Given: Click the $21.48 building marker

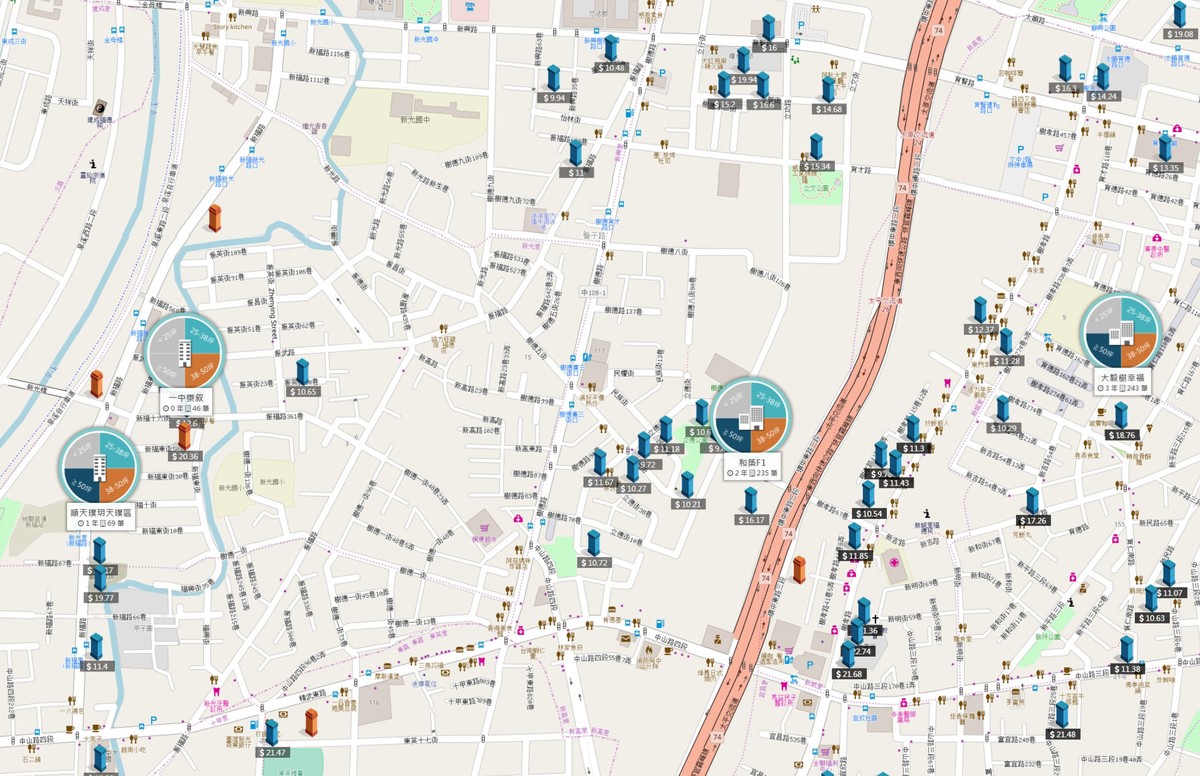Looking at the screenshot, I should pos(1062,714).
